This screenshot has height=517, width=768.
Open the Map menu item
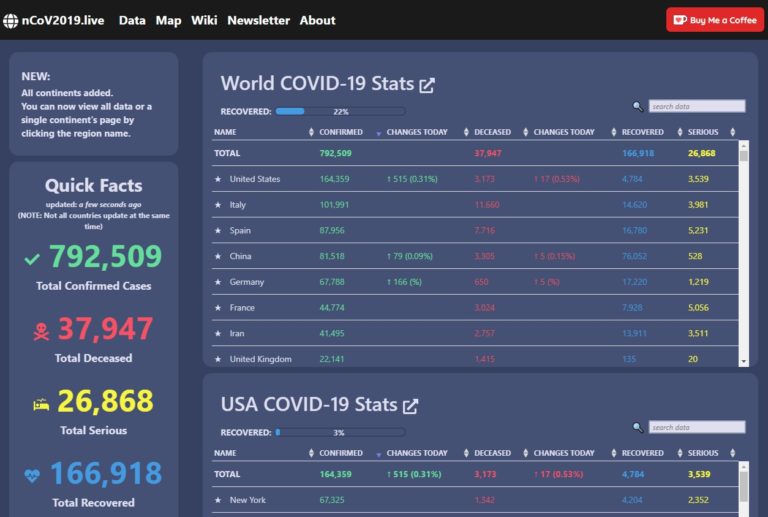[x=168, y=20]
